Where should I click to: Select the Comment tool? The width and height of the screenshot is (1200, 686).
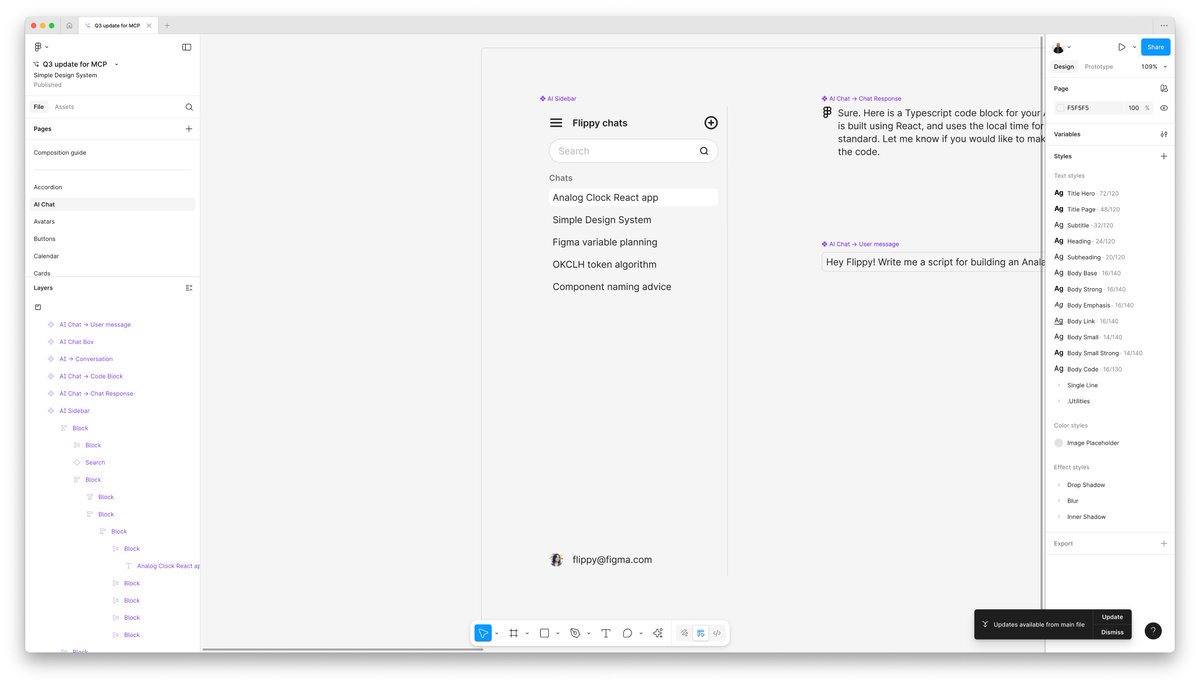point(628,633)
